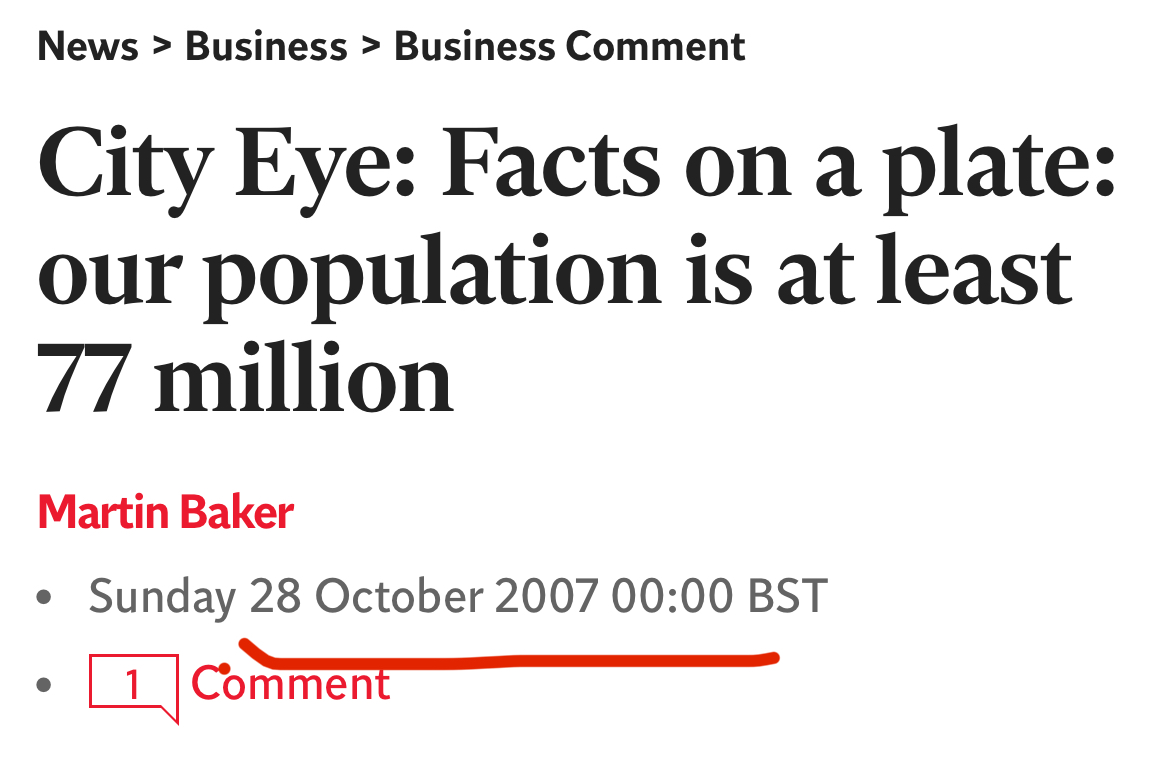Jump to comments via the red Comment link

290,684
